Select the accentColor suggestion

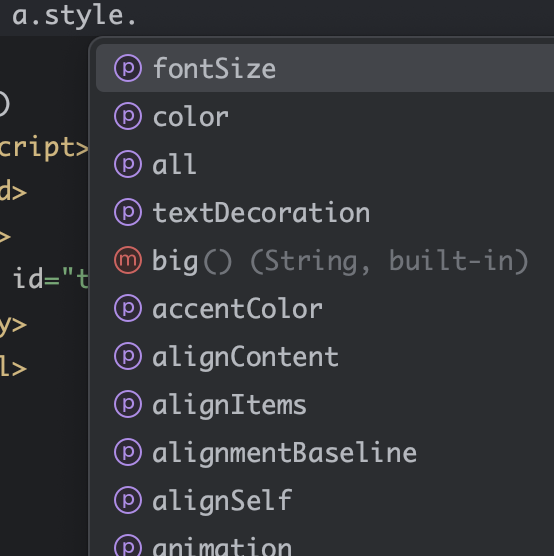pos(325,308)
